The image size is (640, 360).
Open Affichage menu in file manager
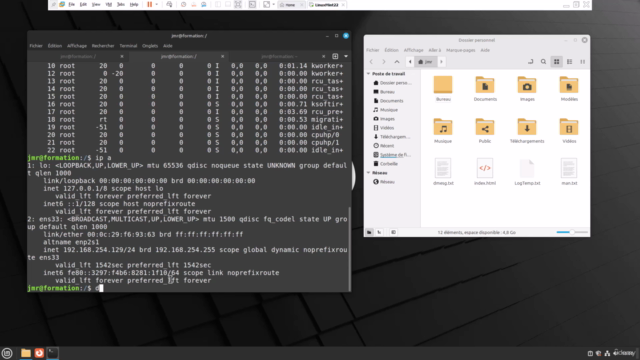[413, 50]
